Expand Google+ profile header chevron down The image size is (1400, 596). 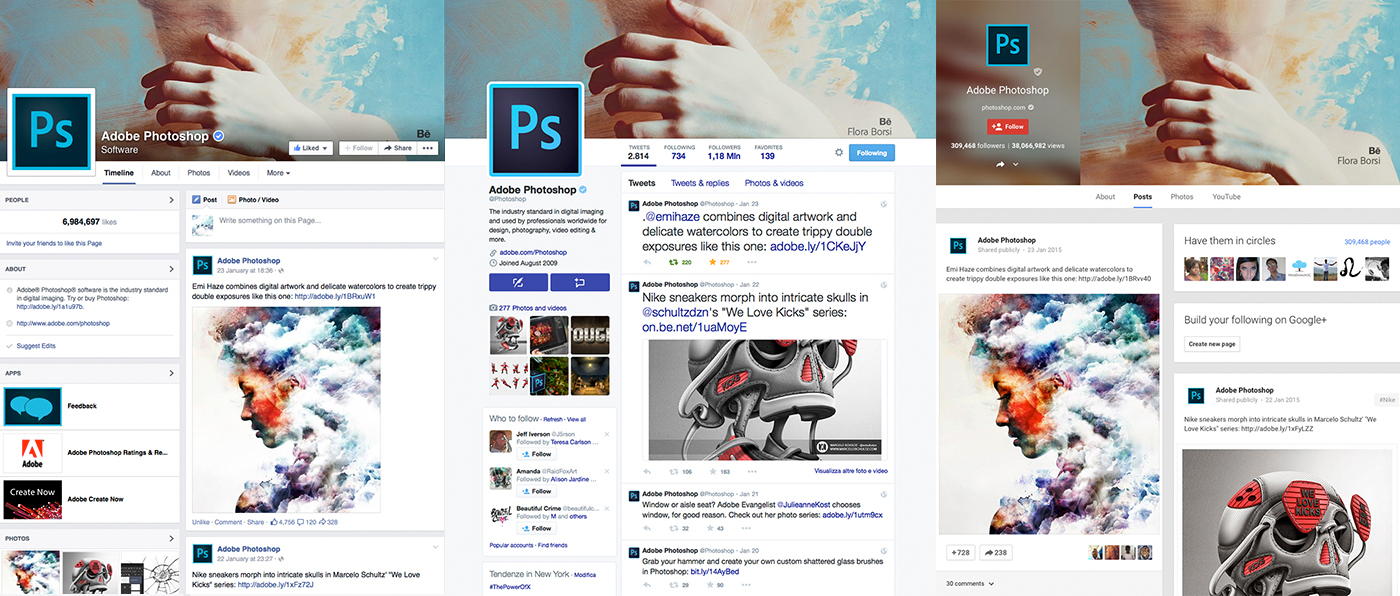coord(1015,164)
